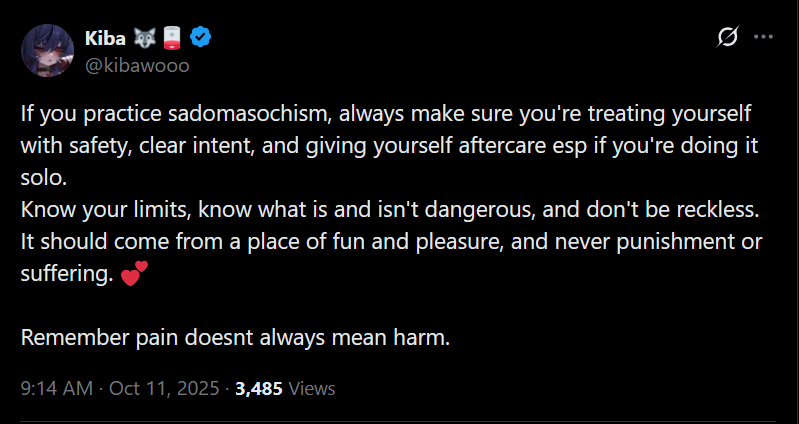Open Kiba's profile avatar picture
799x424 pixels.
[47, 50]
